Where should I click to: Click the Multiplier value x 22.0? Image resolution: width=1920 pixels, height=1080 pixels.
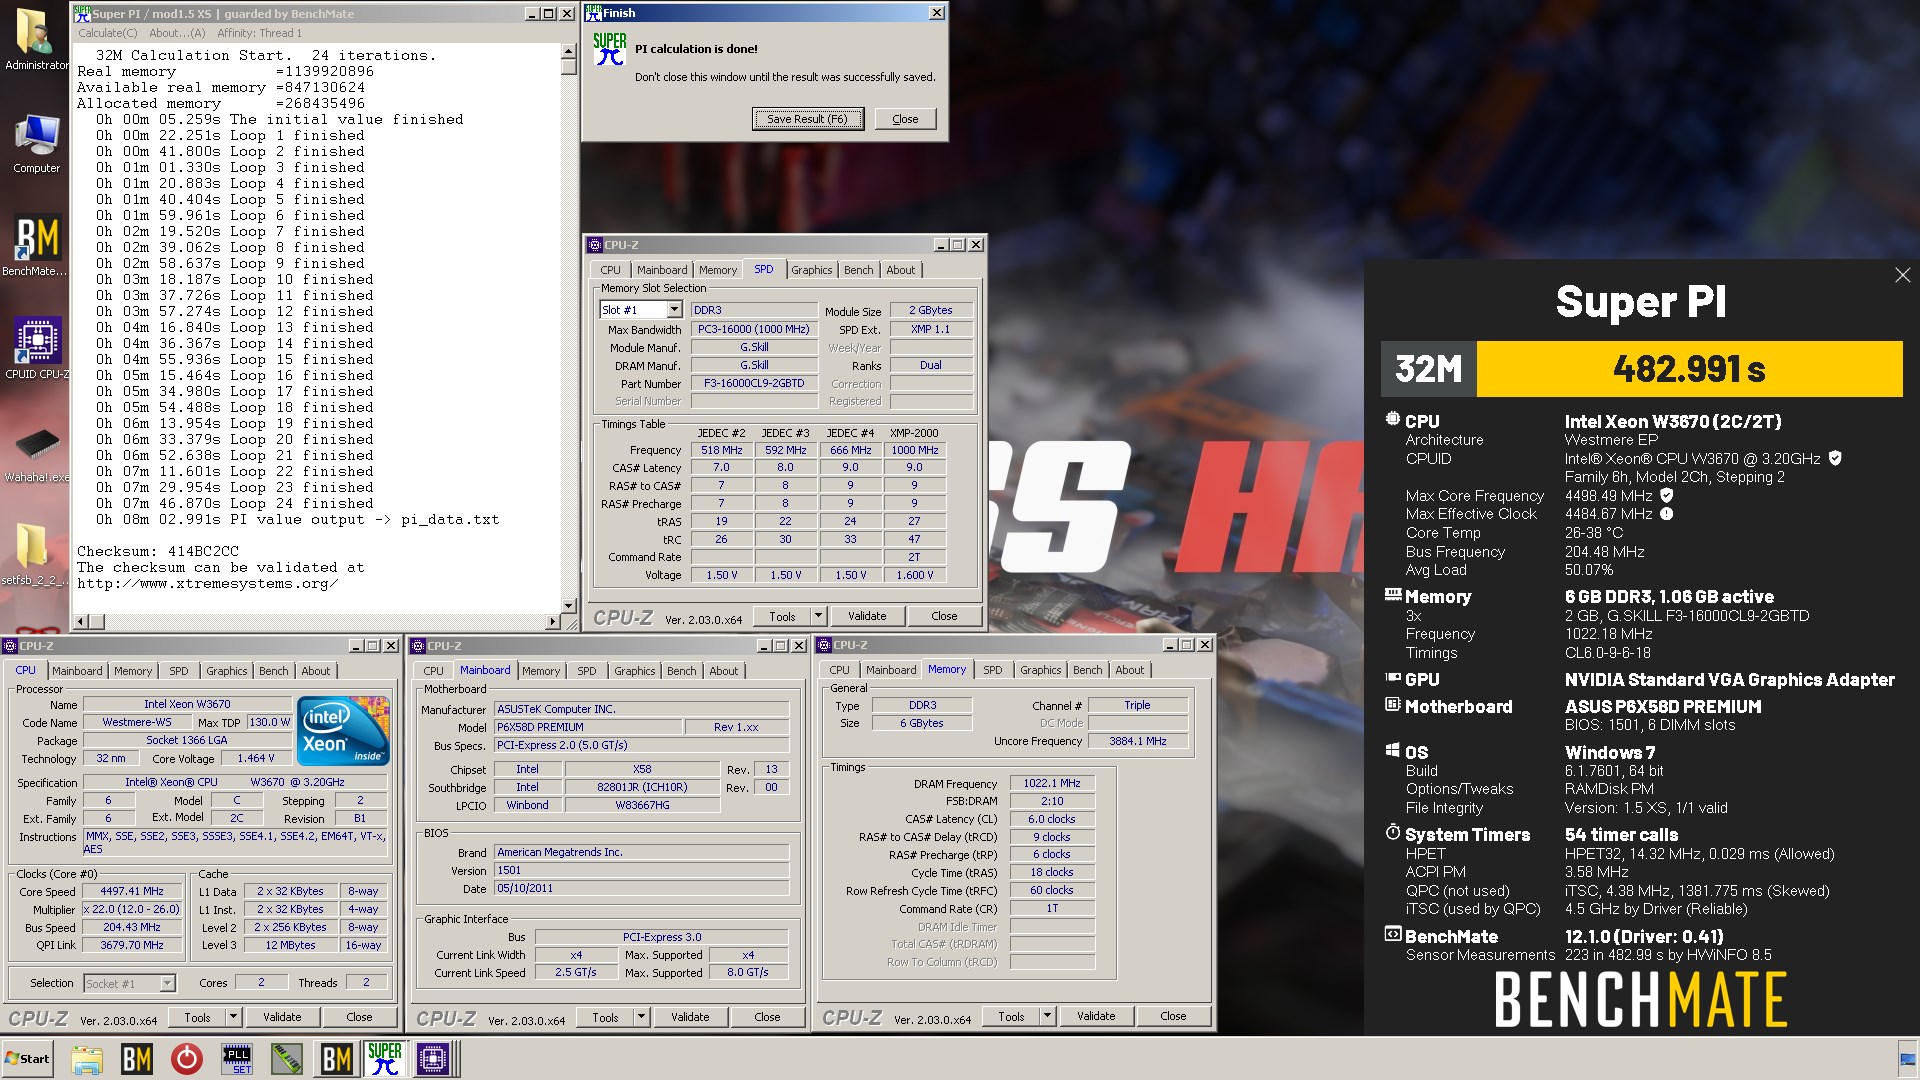(x=132, y=909)
